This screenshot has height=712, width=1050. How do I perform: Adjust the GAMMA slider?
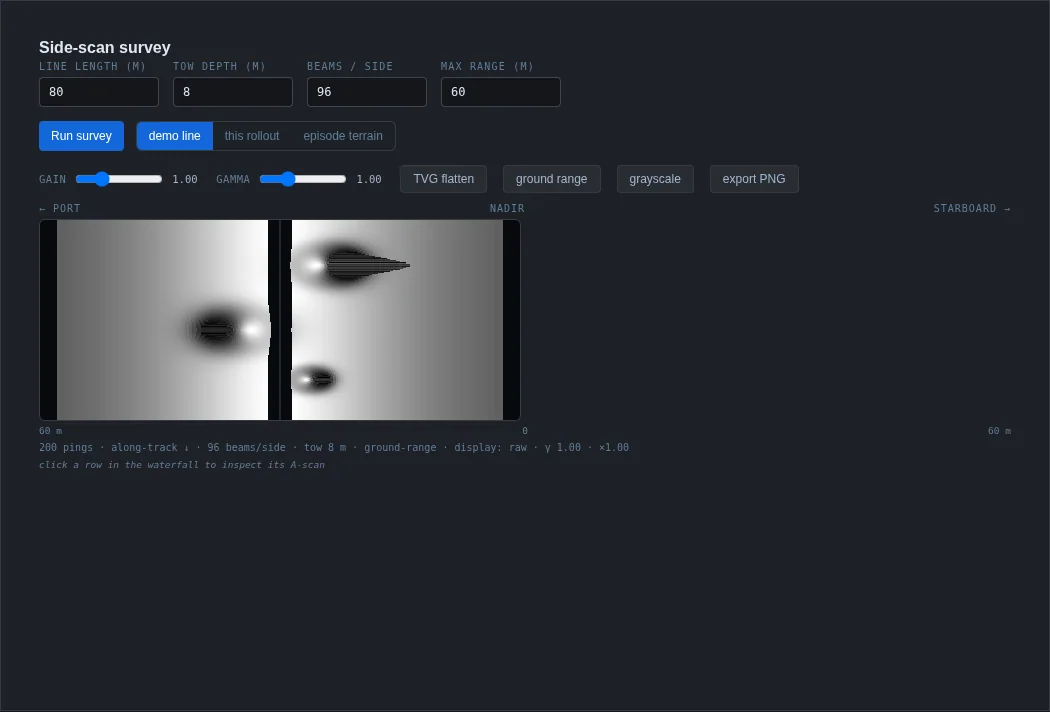pyautogui.click(x=303, y=179)
